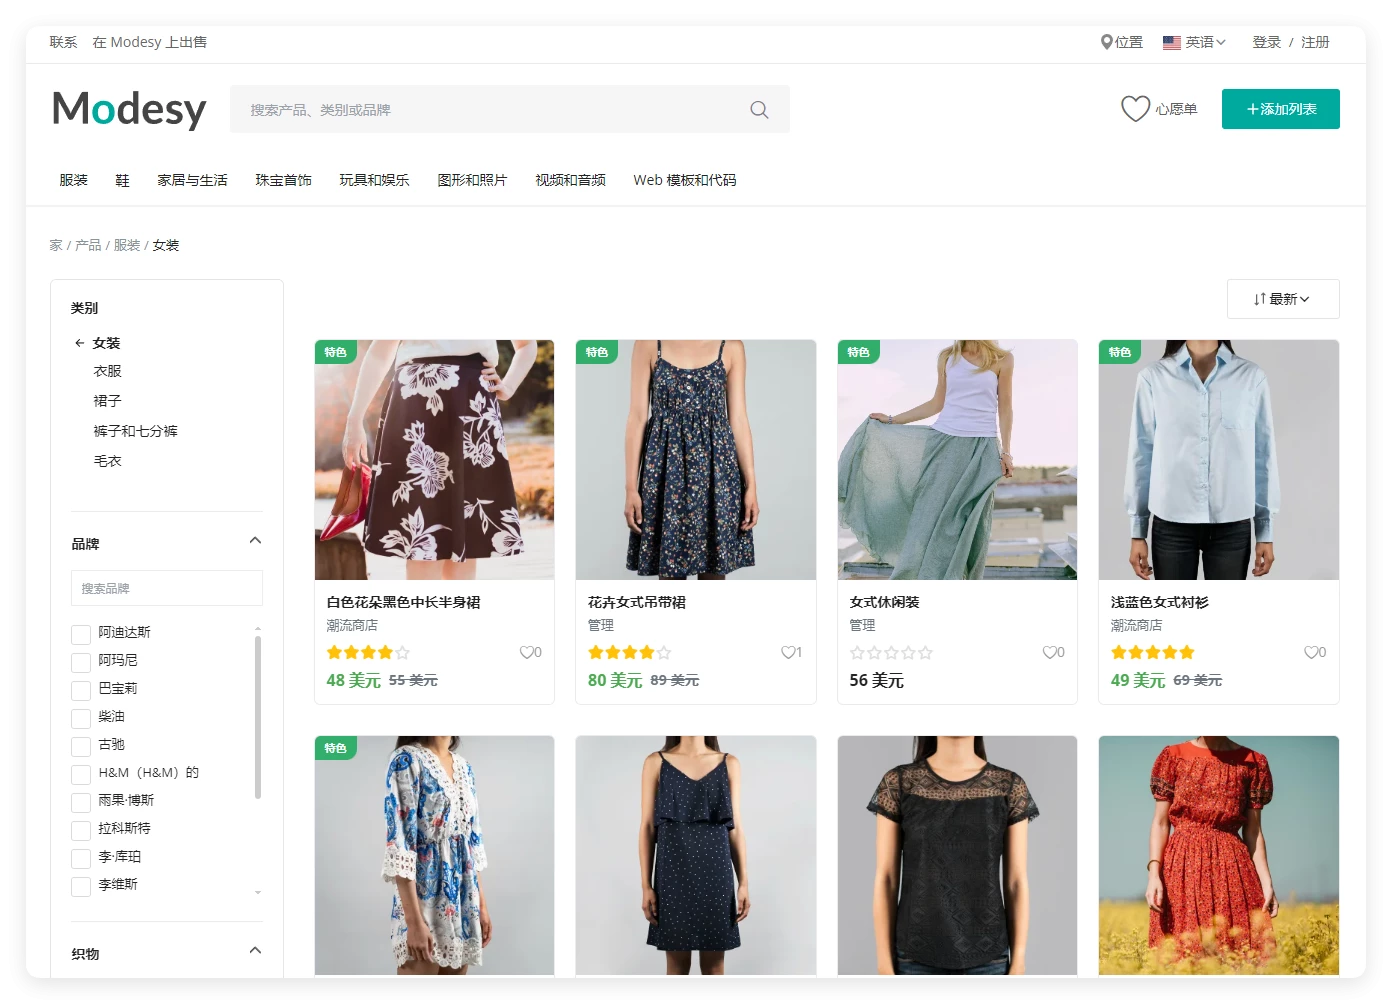Image resolution: width=1392 pixels, height=1004 pixels.
Task: Favorite the black floral midi skirt
Action: [526, 653]
